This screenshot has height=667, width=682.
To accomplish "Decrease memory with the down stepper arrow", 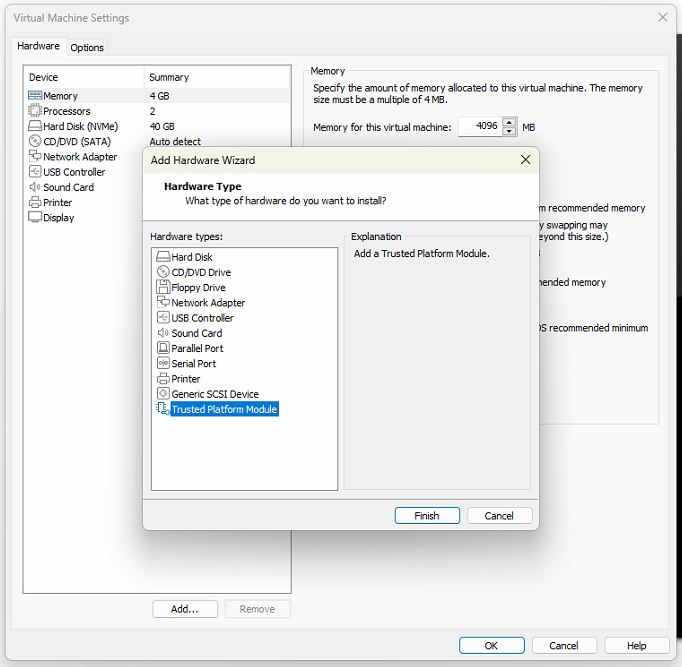I will [x=509, y=132].
